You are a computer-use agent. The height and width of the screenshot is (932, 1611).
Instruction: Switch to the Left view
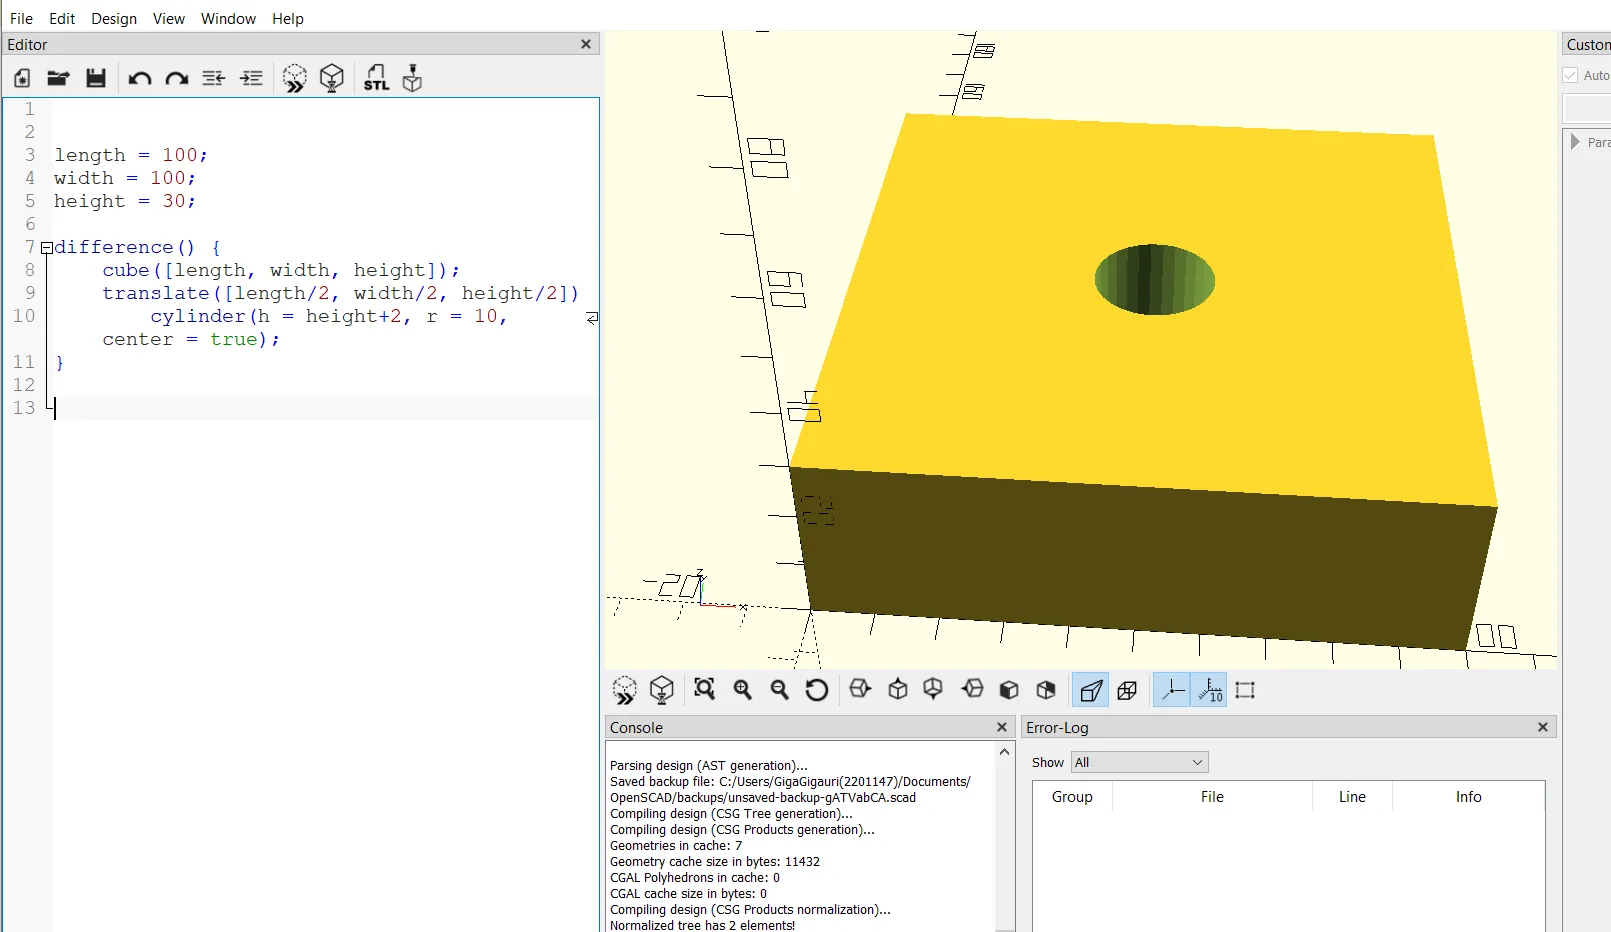[972, 689]
